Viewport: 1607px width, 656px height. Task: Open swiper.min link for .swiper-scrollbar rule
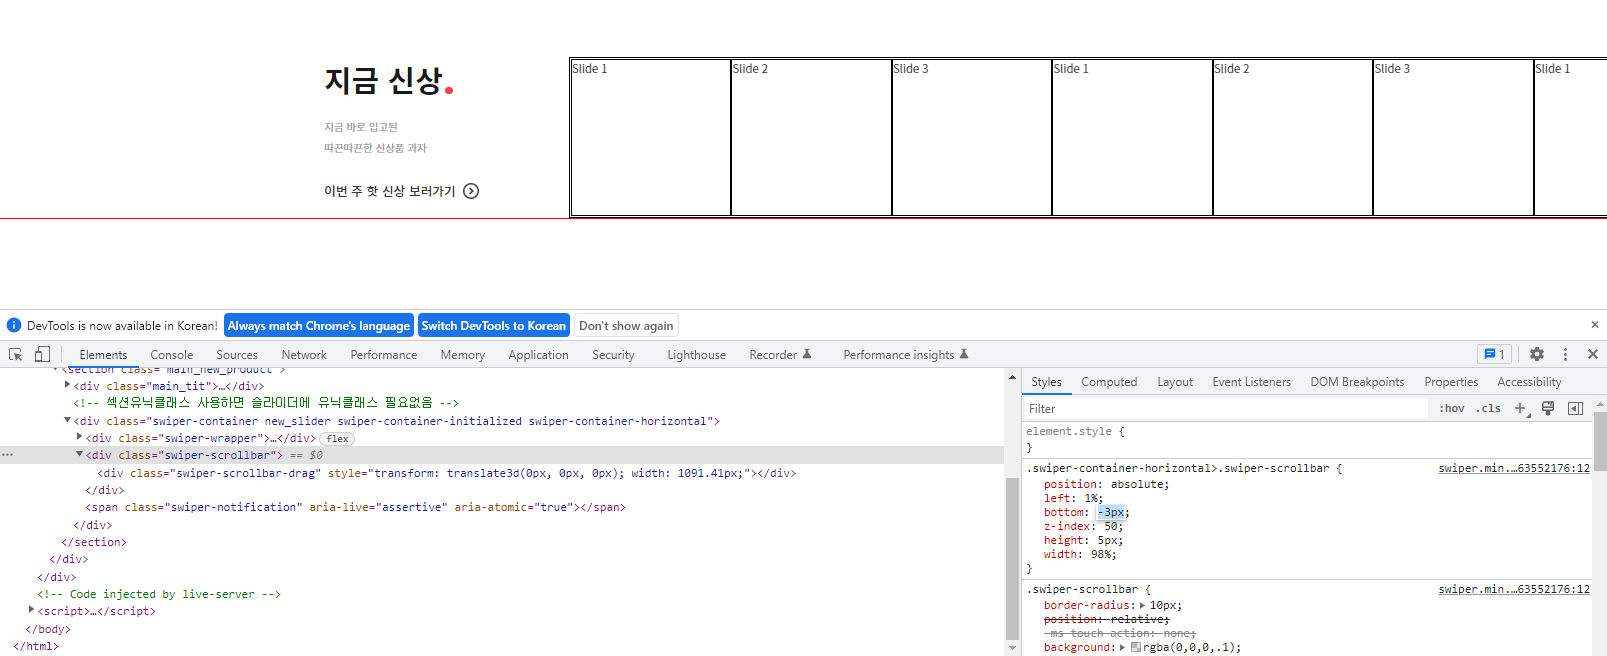(x=1514, y=589)
